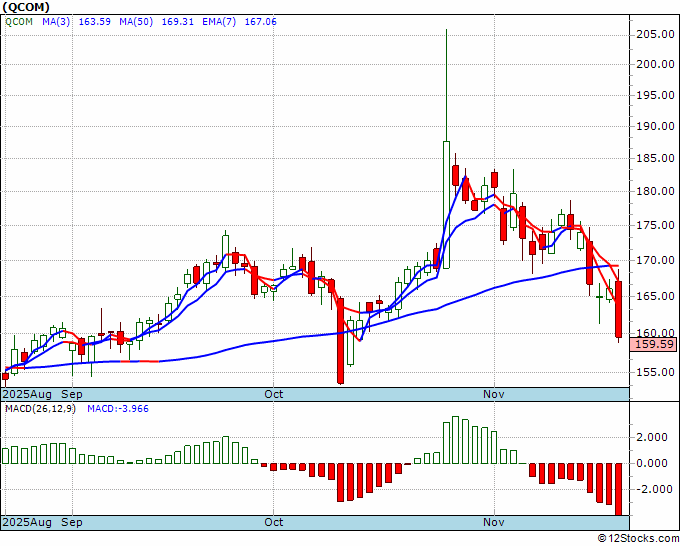Click the 170.00 price axis label
The height and width of the screenshot is (546, 680).
click(x=655, y=260)
